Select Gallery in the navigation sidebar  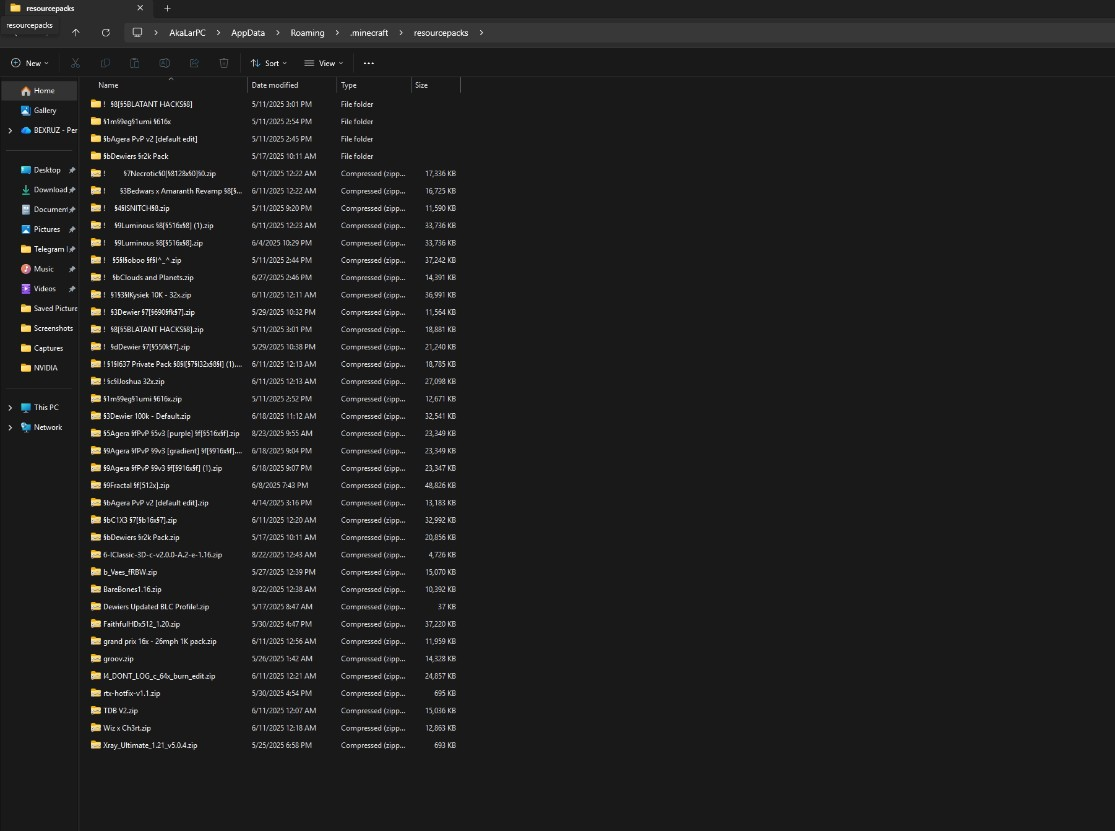tap(45, 110)
